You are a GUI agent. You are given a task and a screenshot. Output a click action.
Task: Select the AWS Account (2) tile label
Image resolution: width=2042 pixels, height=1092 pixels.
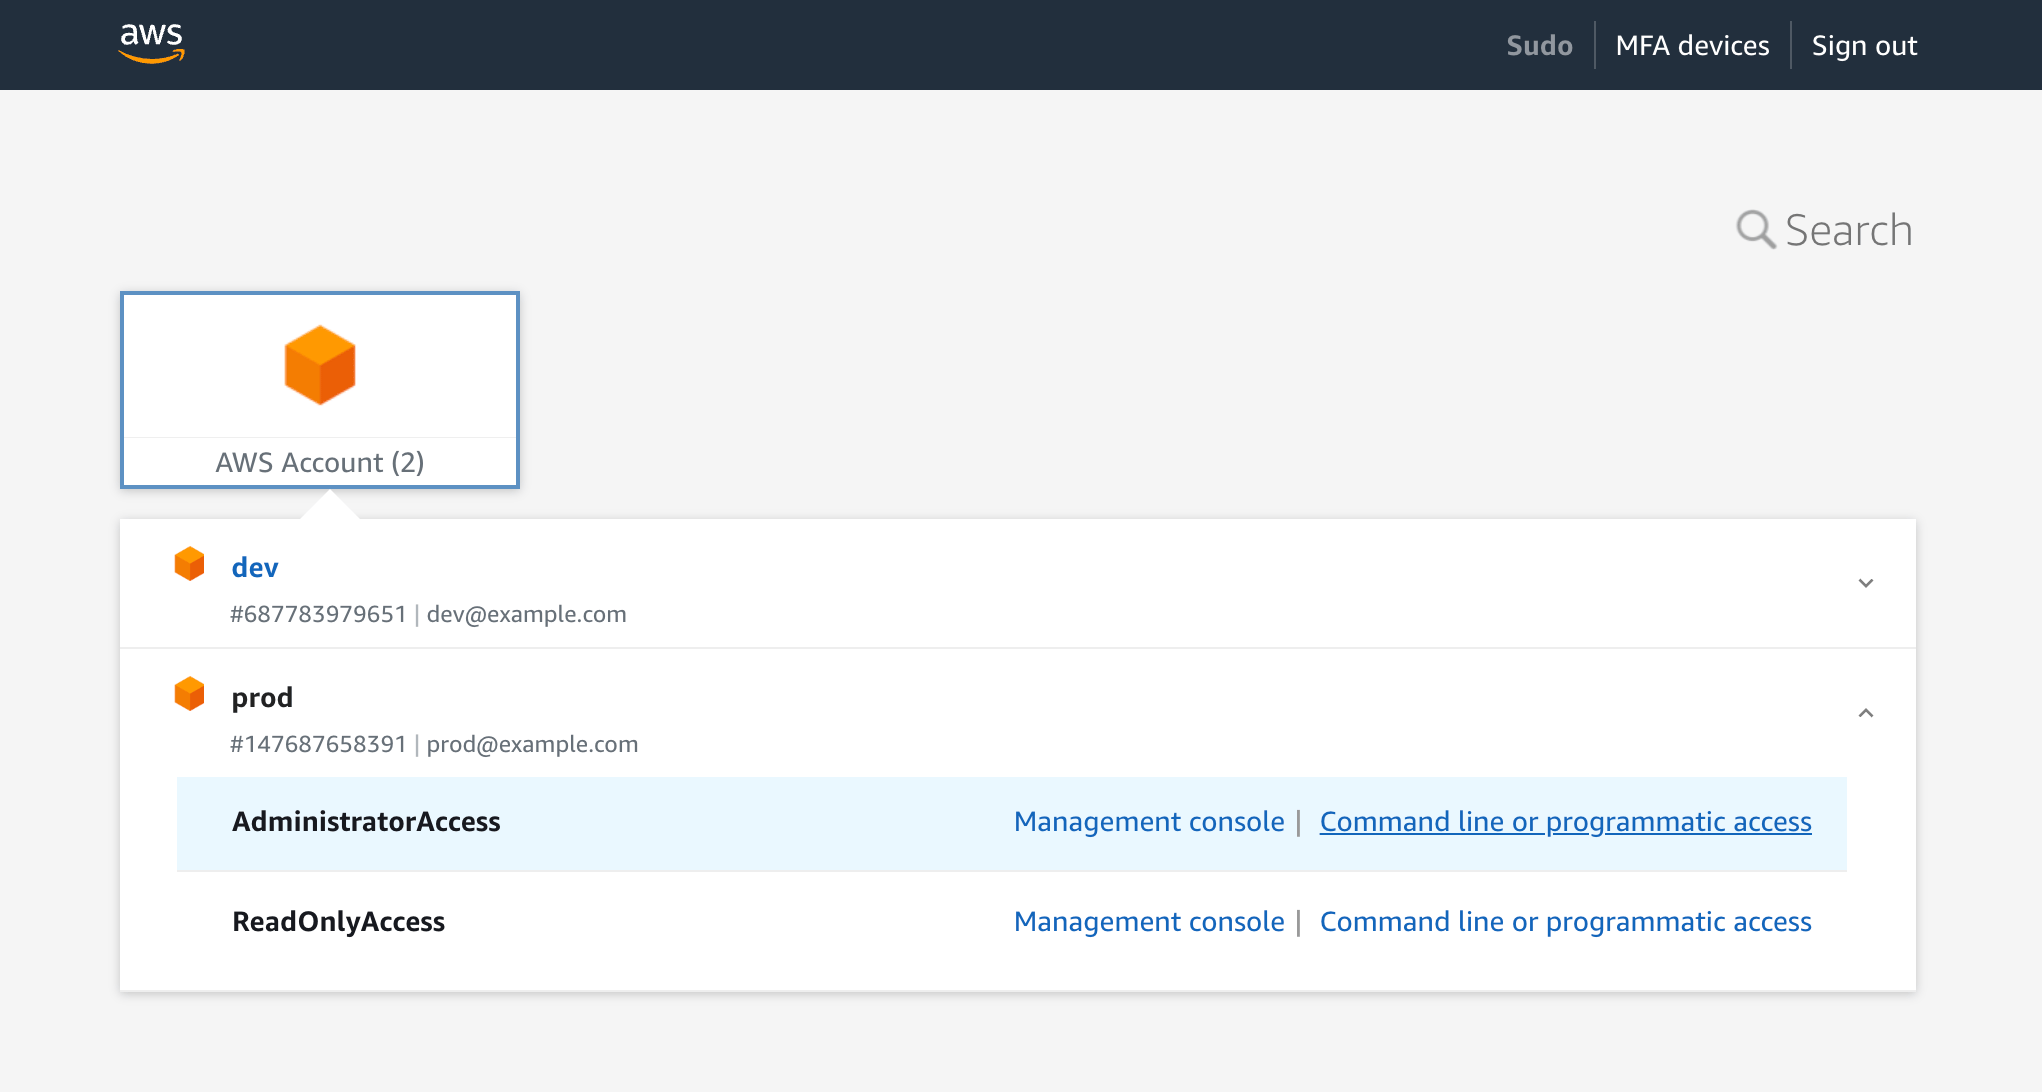coord(320,462)
